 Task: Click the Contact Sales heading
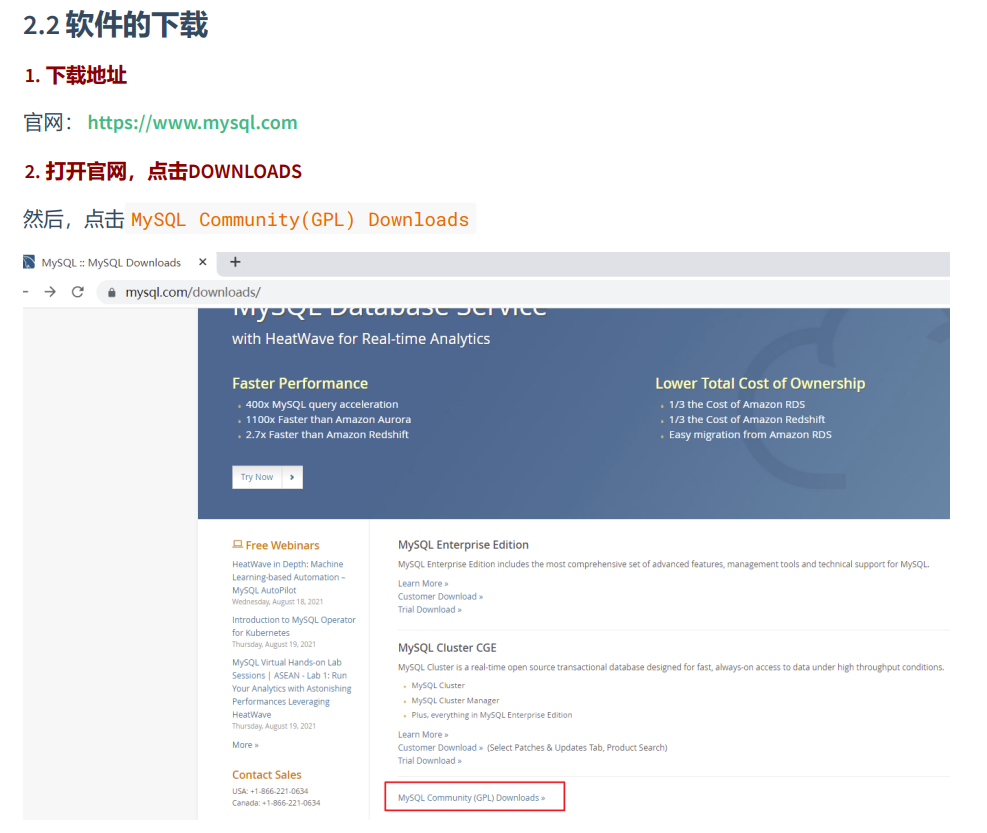[267, 775]
